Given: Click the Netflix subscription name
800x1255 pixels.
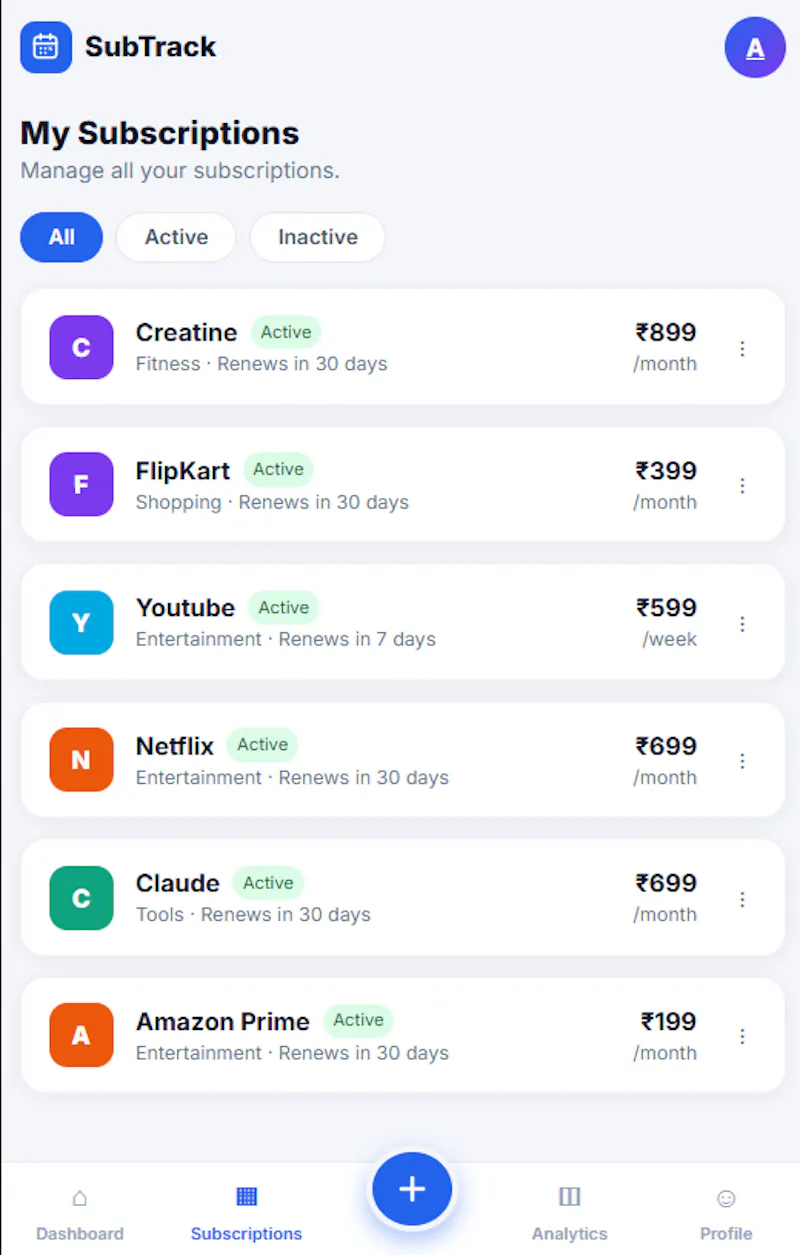Looking at the screenshot, I should (x=175, y=746).
